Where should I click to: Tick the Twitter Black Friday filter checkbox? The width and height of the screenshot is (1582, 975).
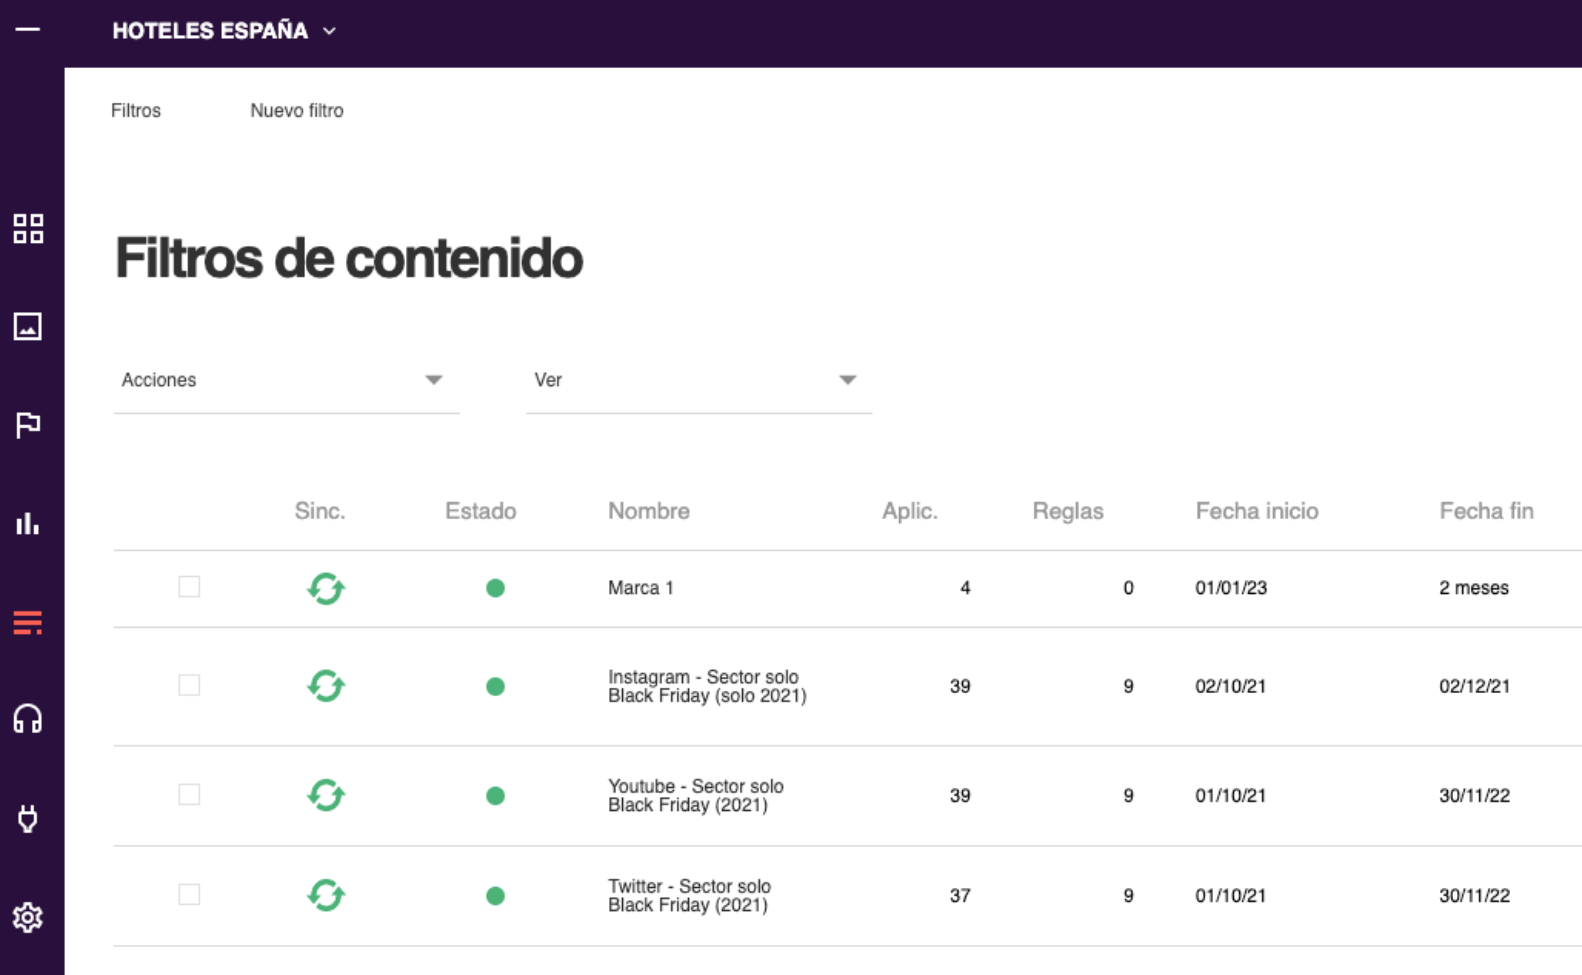189,894
